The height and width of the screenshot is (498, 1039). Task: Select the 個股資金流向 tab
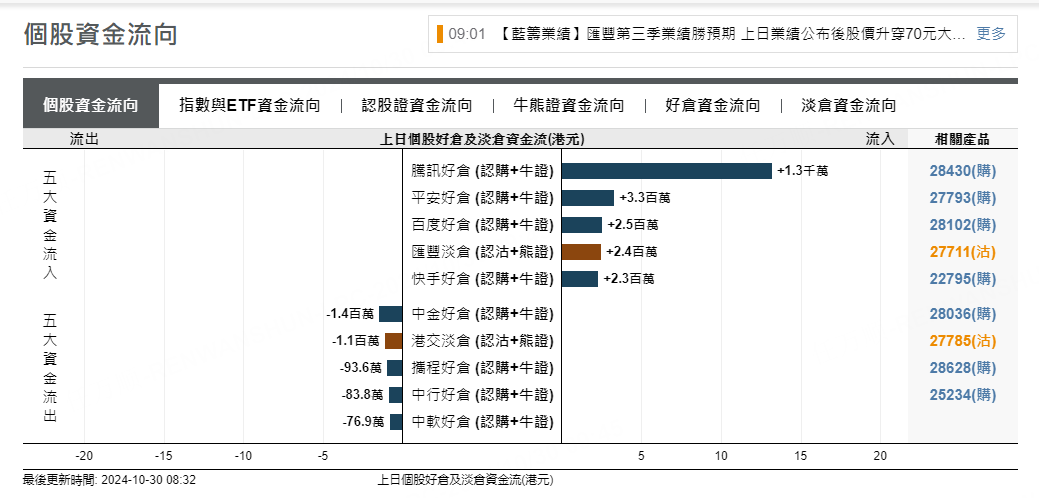pyautogui.click(x=91, y=105)
